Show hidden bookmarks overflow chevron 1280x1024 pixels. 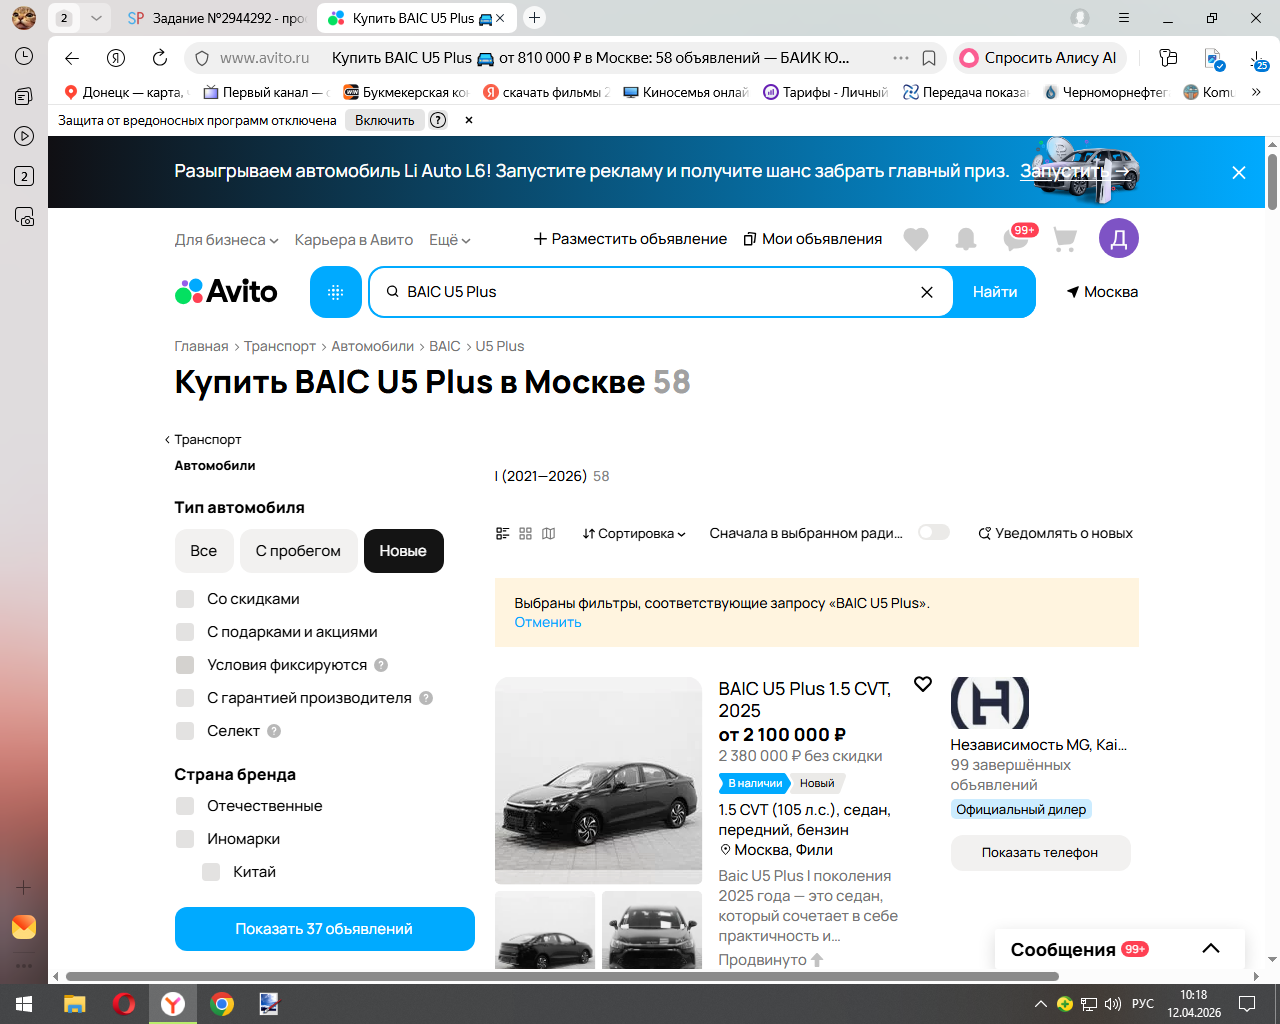pyautogui.click(x=1256, y=92)
